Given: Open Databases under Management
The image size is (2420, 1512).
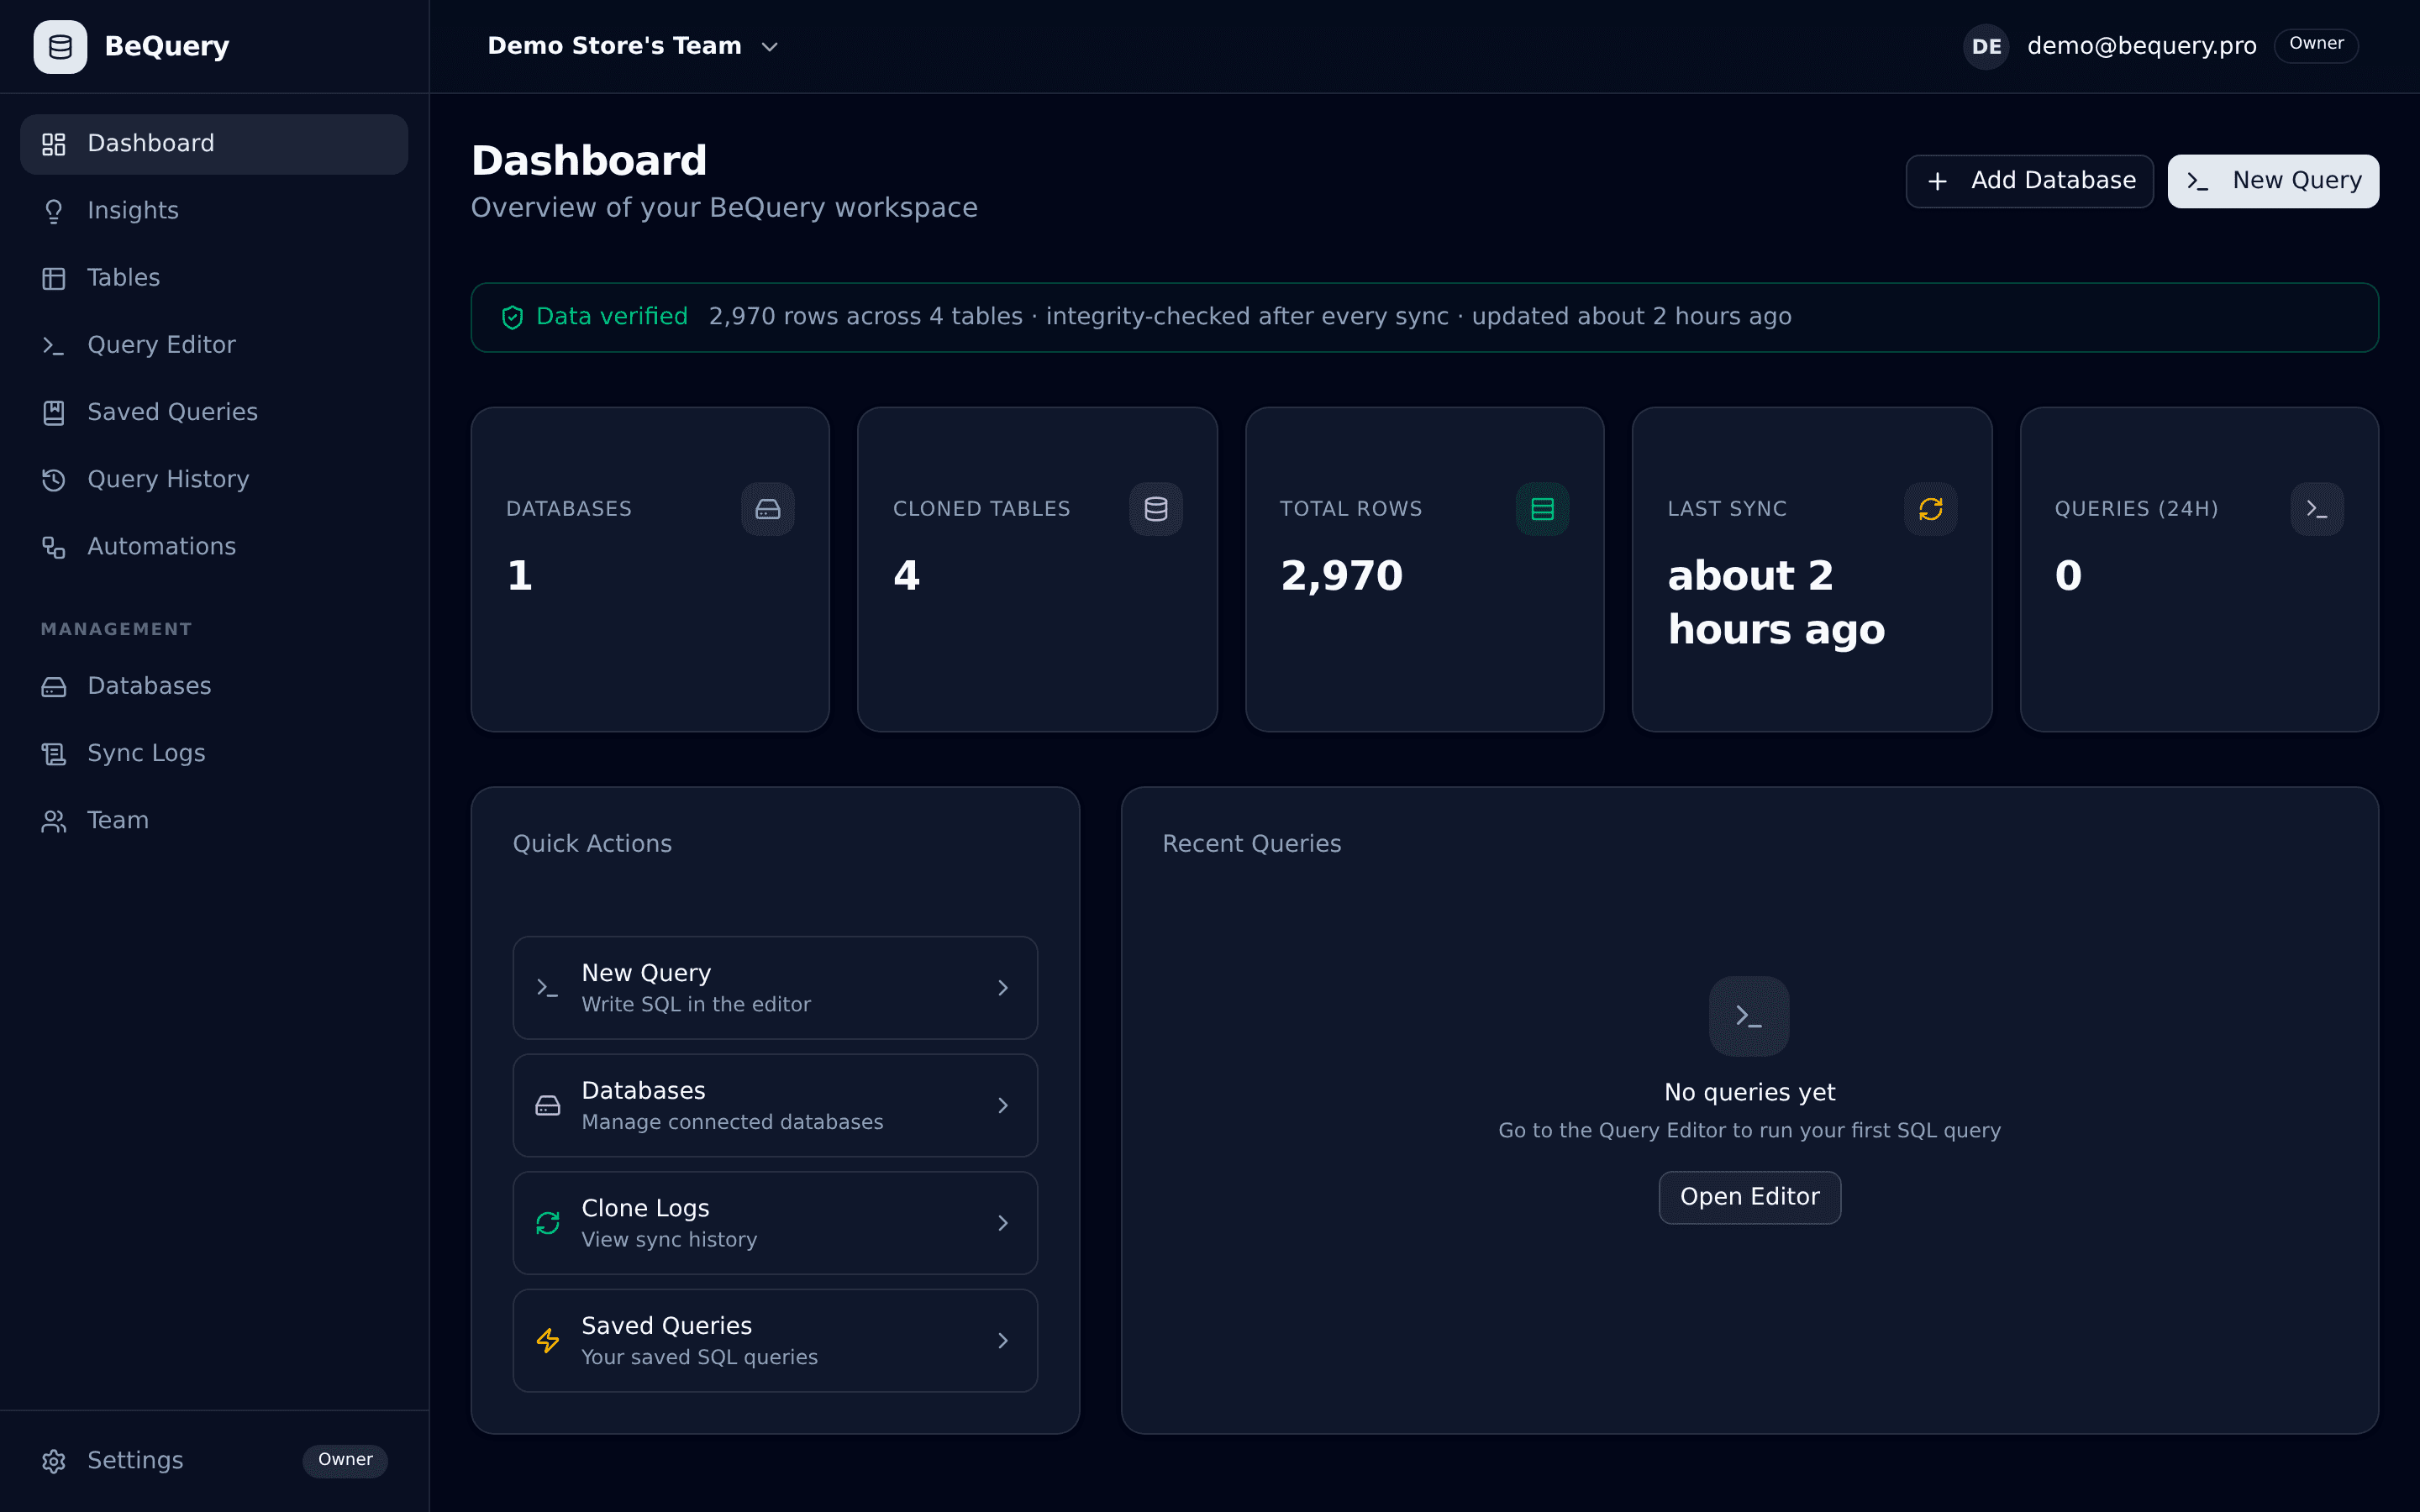Looking at the screenshot, I should tap(214, 686).
